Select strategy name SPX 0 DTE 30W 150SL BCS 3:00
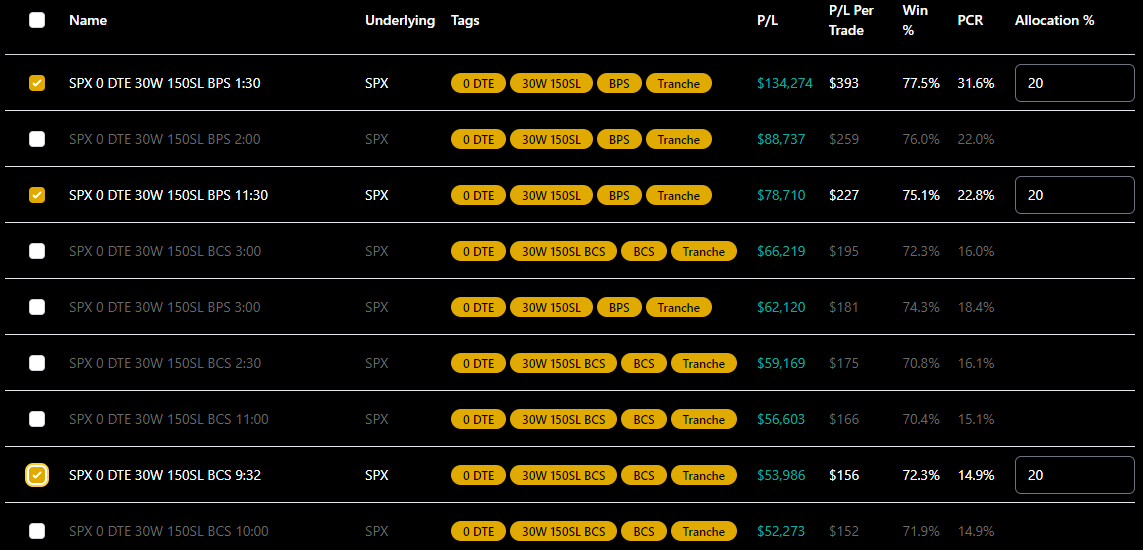 point(165,251)
